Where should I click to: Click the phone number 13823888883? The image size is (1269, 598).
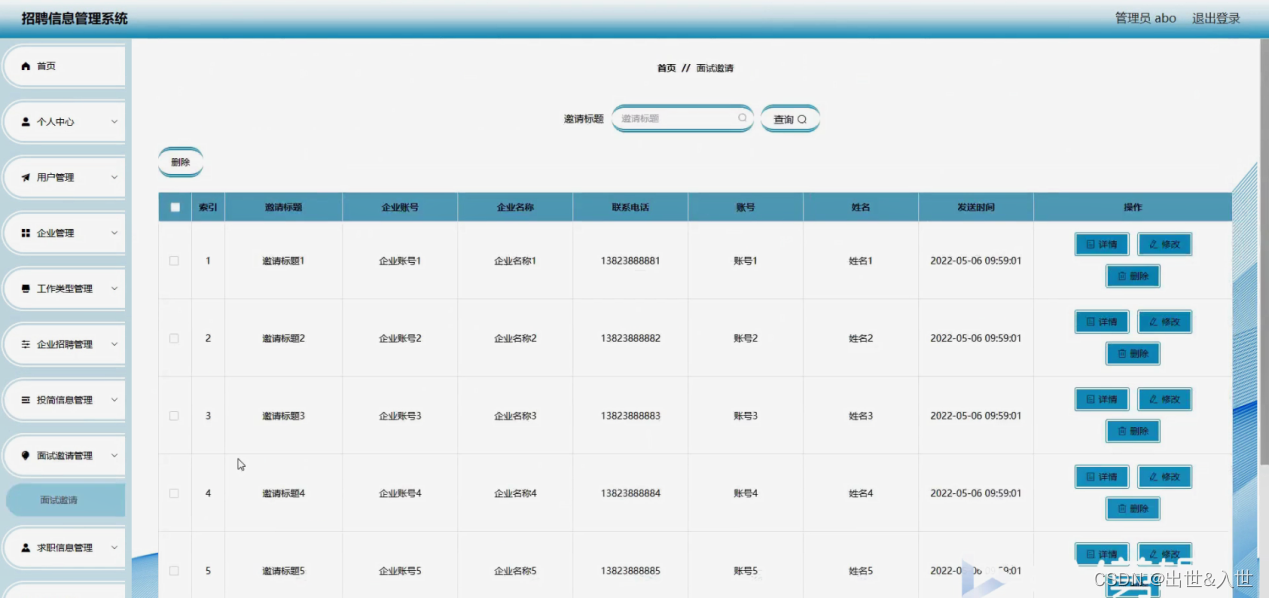630,416
